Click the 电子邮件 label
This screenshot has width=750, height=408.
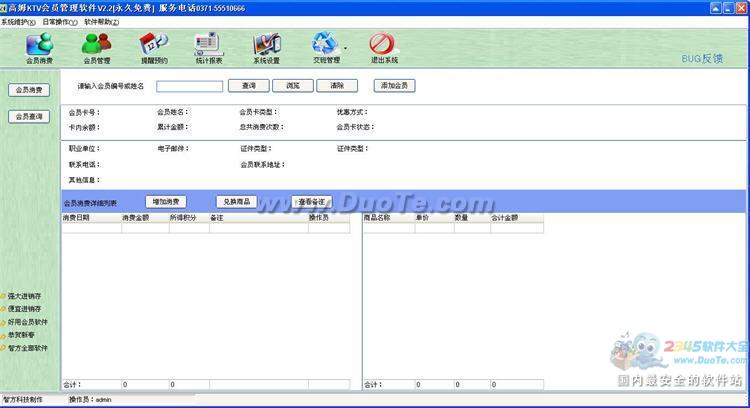pos(173,149)
